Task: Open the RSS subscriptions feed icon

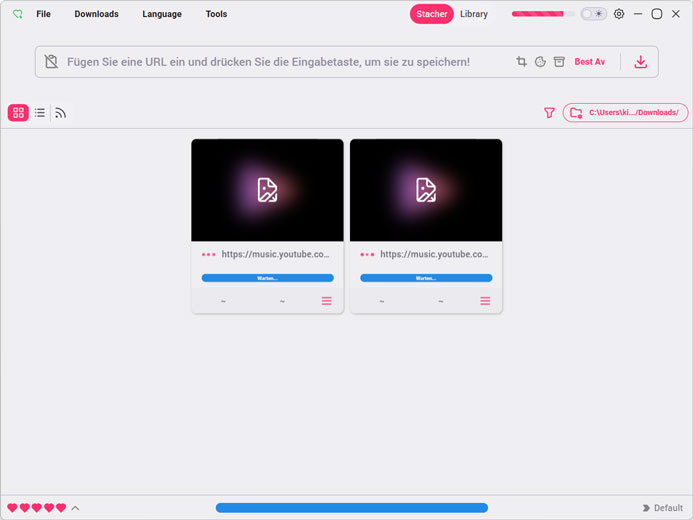Action: 61,113
